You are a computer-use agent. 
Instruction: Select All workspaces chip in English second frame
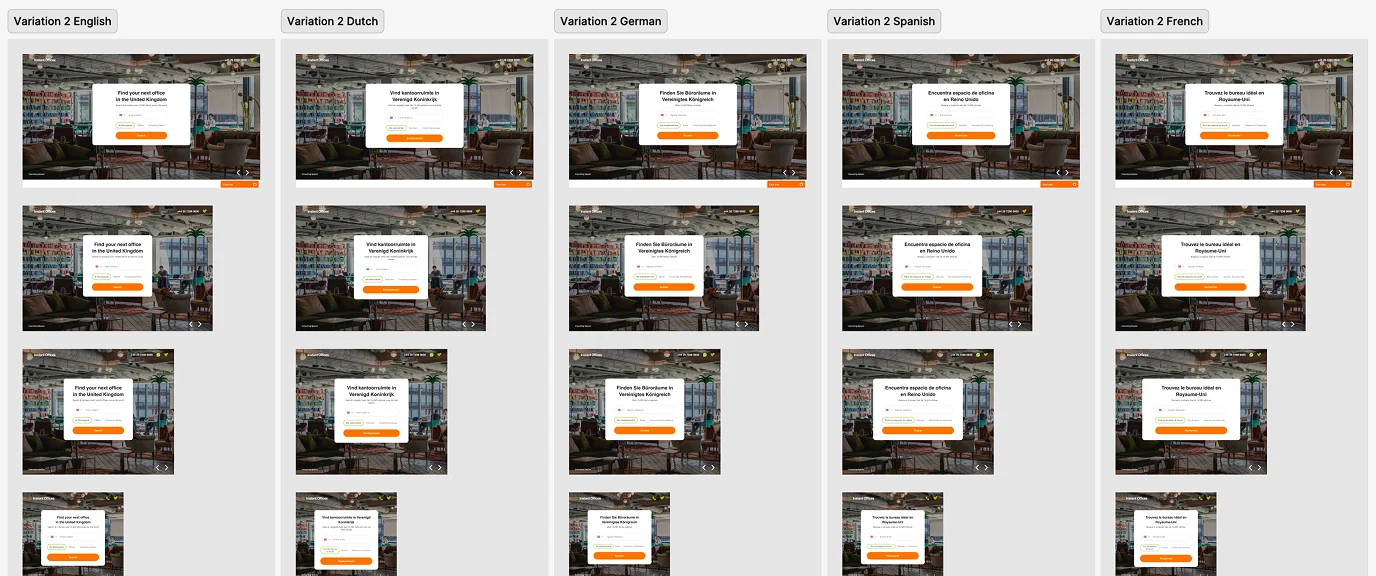click(101, 277)
